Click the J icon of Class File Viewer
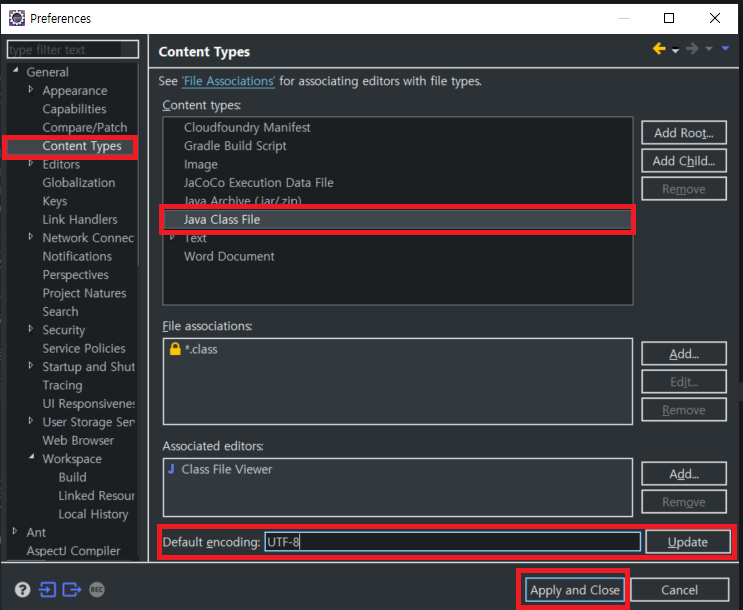The height and width of the screenshot is (610, 743). point(172,469)
